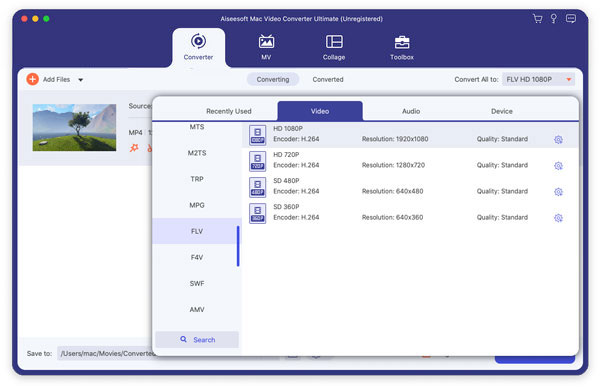Viewport: 600px width, 389px height.
Task: Click the format Search field
Action: tap(197, 340)
